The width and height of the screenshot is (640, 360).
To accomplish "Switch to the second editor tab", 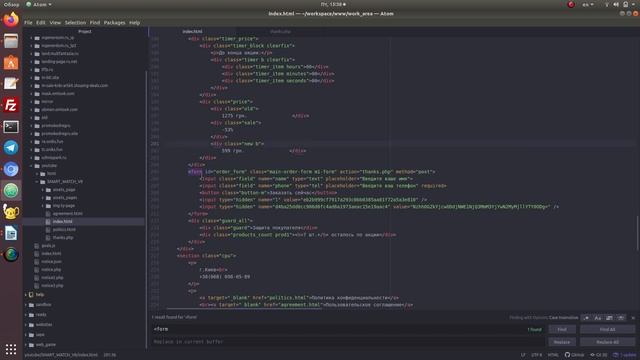I will pyautogui.click(x=280, y=31).
